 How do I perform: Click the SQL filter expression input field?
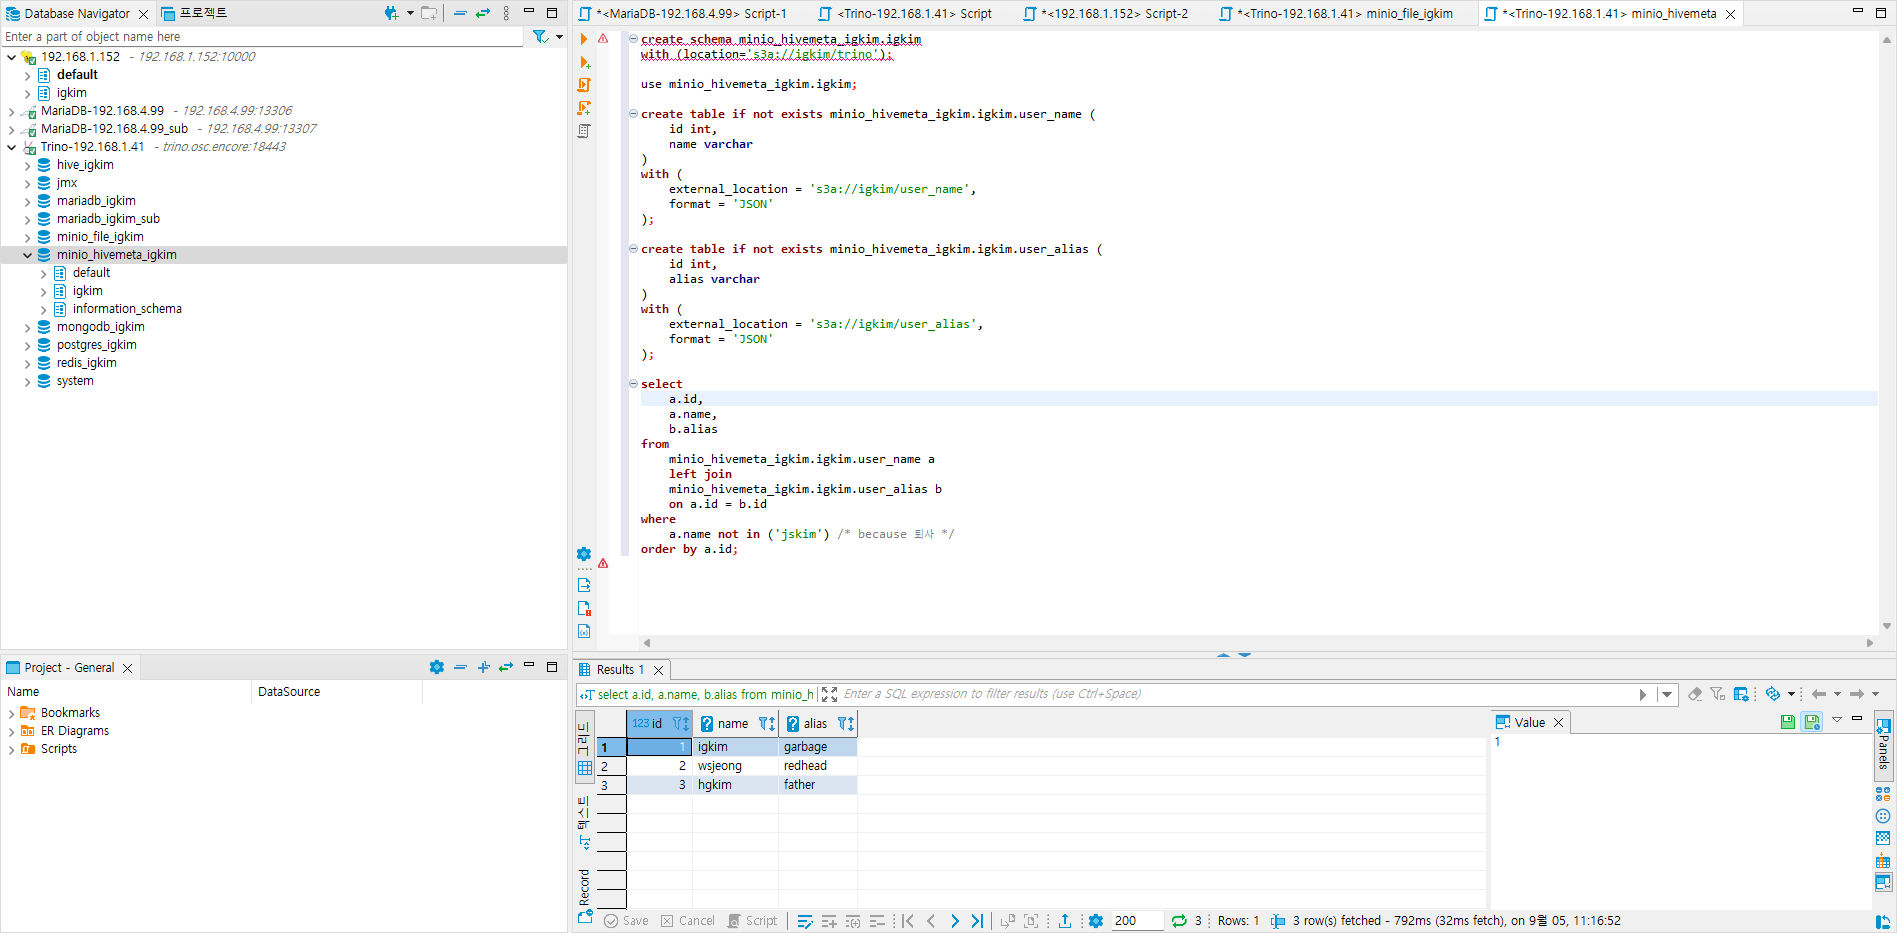tap(1235, 694)
